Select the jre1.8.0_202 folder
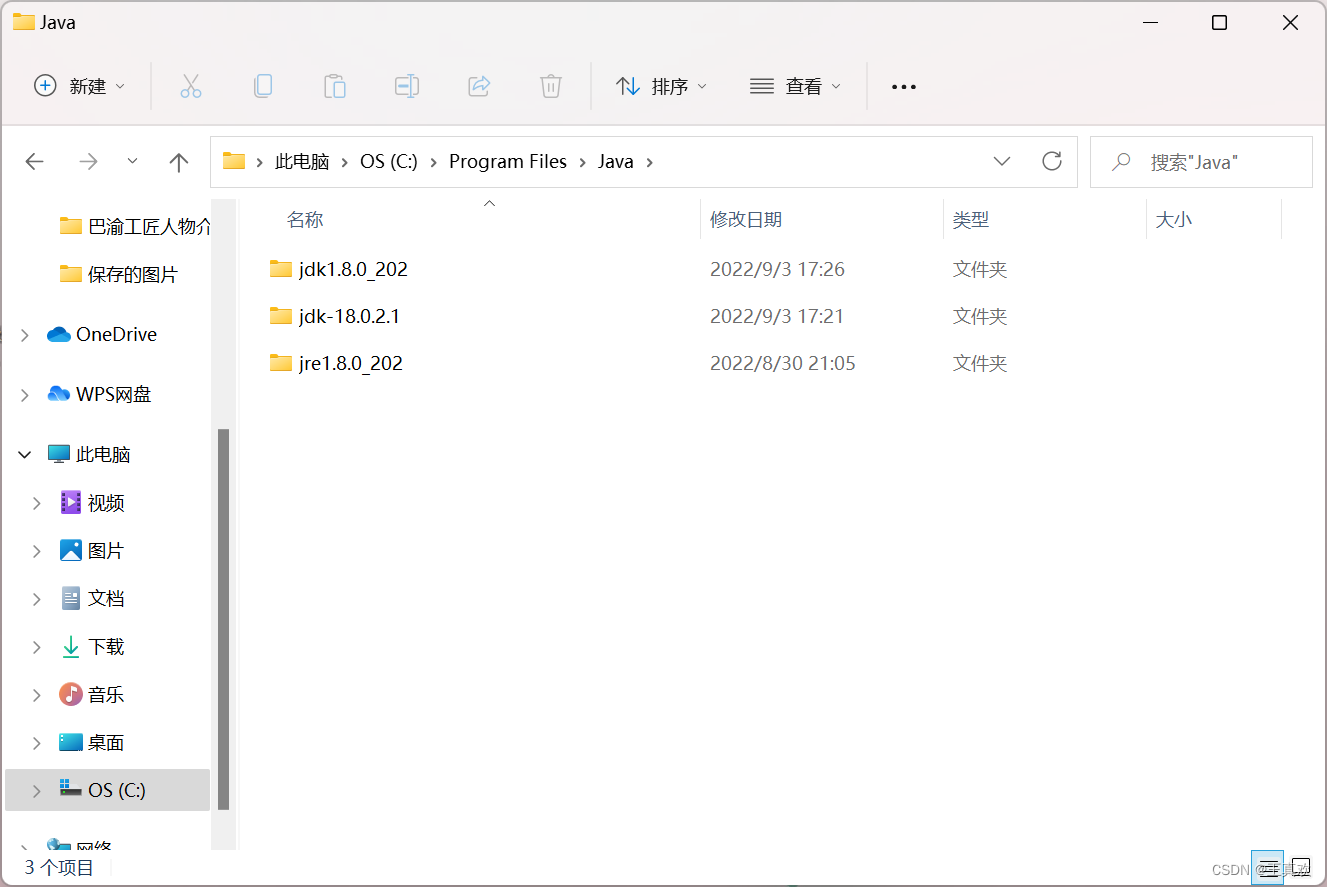Screen dimensions: 1327x887 [350, 363]
